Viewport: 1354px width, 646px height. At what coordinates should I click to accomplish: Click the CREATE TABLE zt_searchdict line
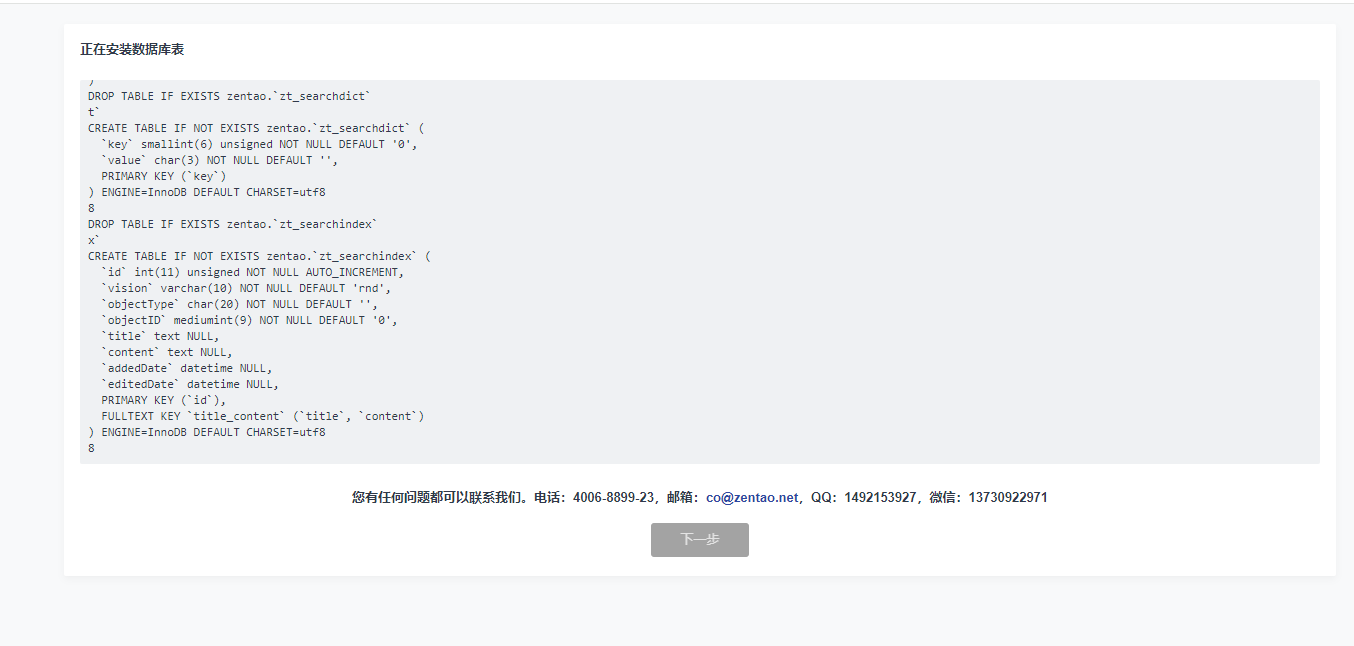[256, 128]
